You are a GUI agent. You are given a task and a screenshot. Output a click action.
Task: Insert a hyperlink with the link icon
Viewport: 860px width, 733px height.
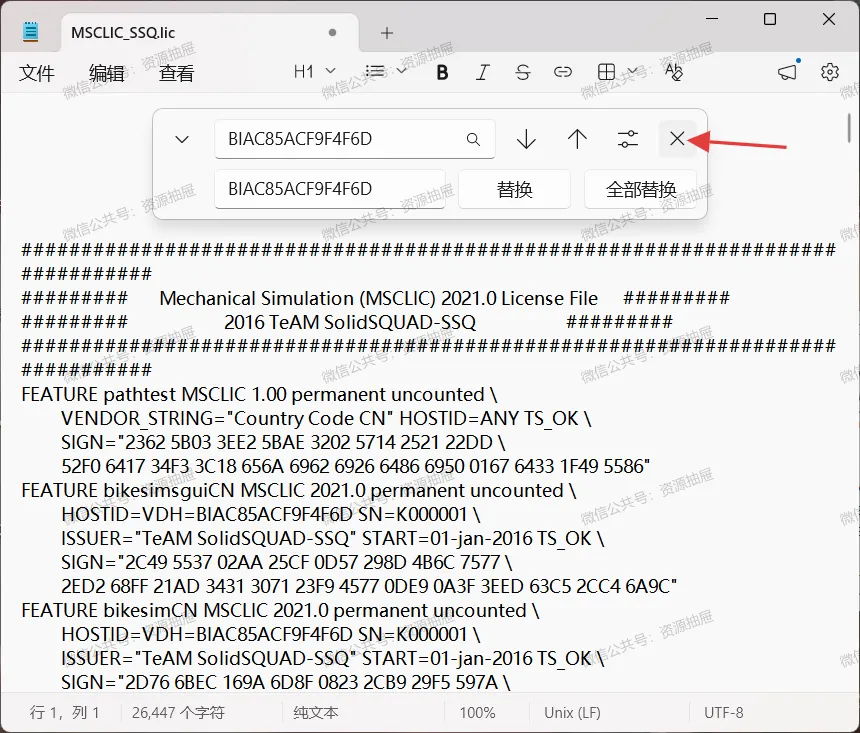[x=563, y=72]
